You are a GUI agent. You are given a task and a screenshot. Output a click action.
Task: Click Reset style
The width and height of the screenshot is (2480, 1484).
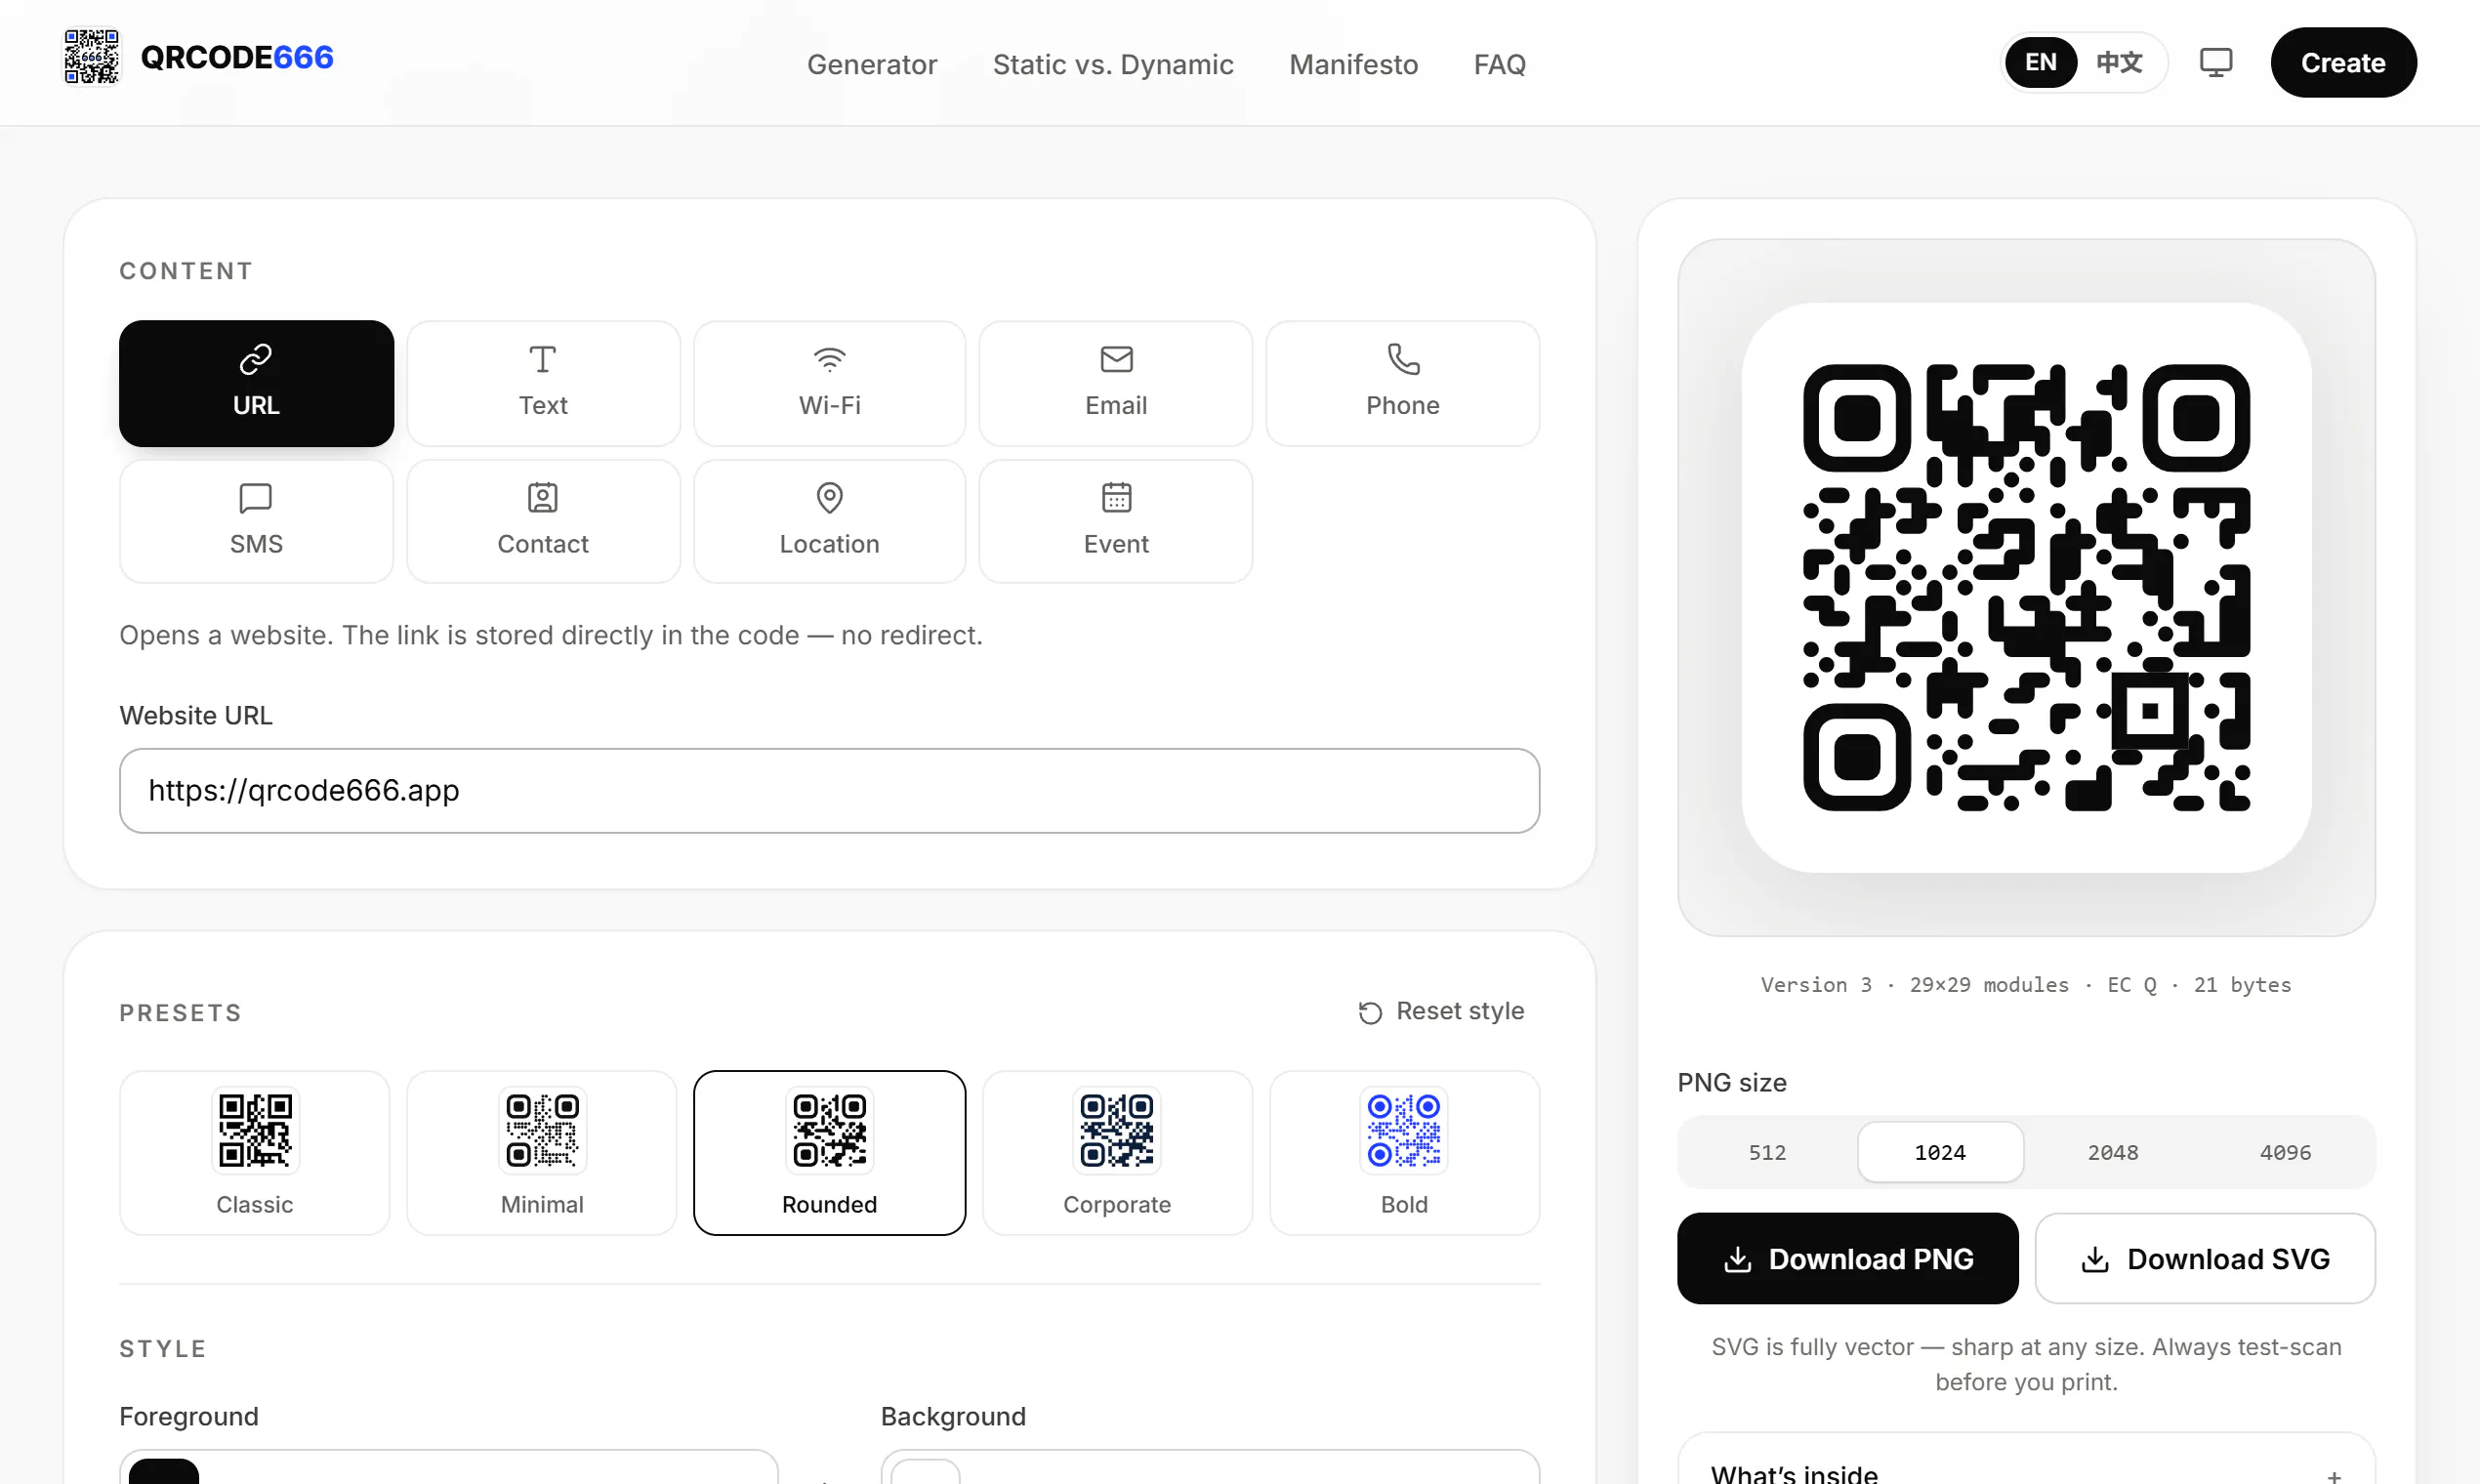pyautogui.click(x=1441, y=1012)
